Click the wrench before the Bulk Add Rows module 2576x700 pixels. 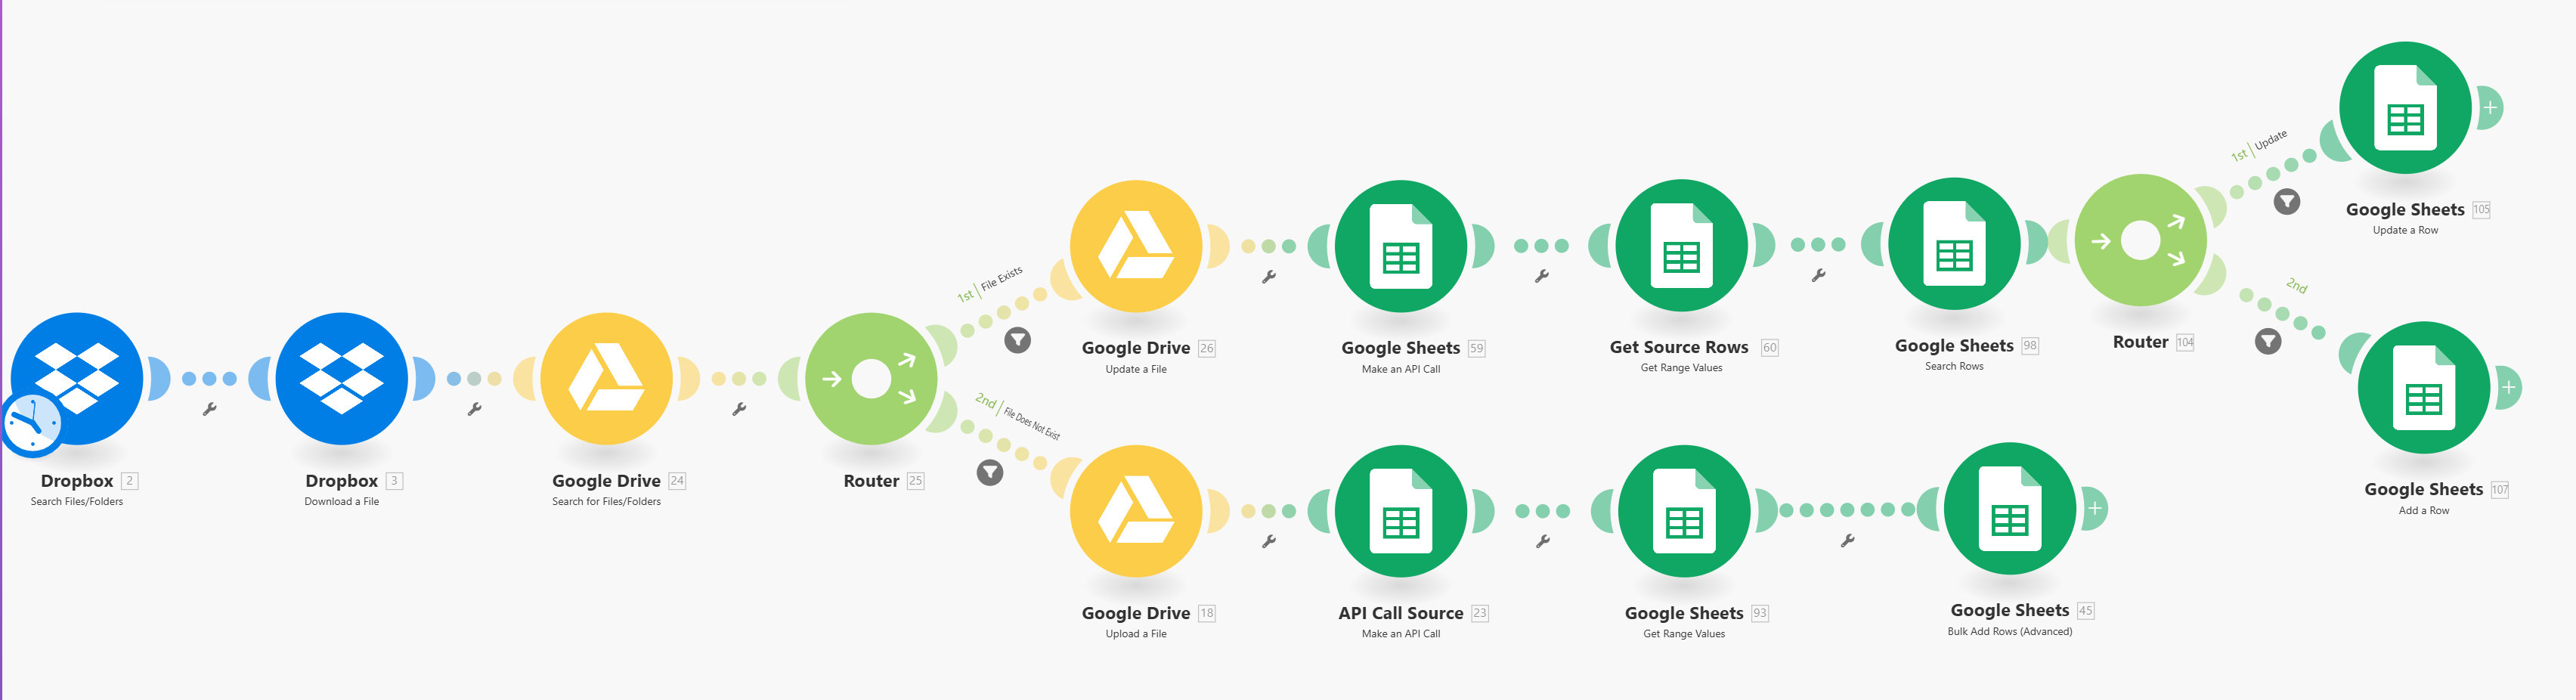tap(1848, 540)
